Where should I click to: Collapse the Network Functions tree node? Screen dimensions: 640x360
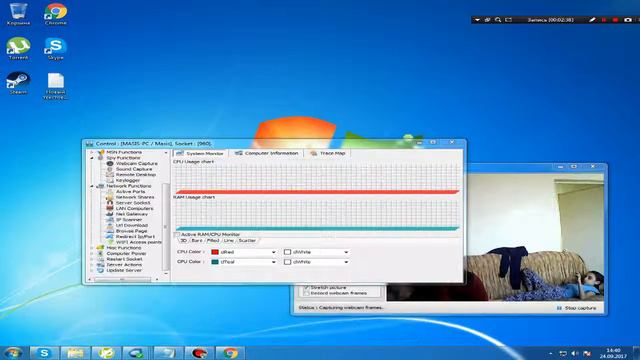point(92,186)
